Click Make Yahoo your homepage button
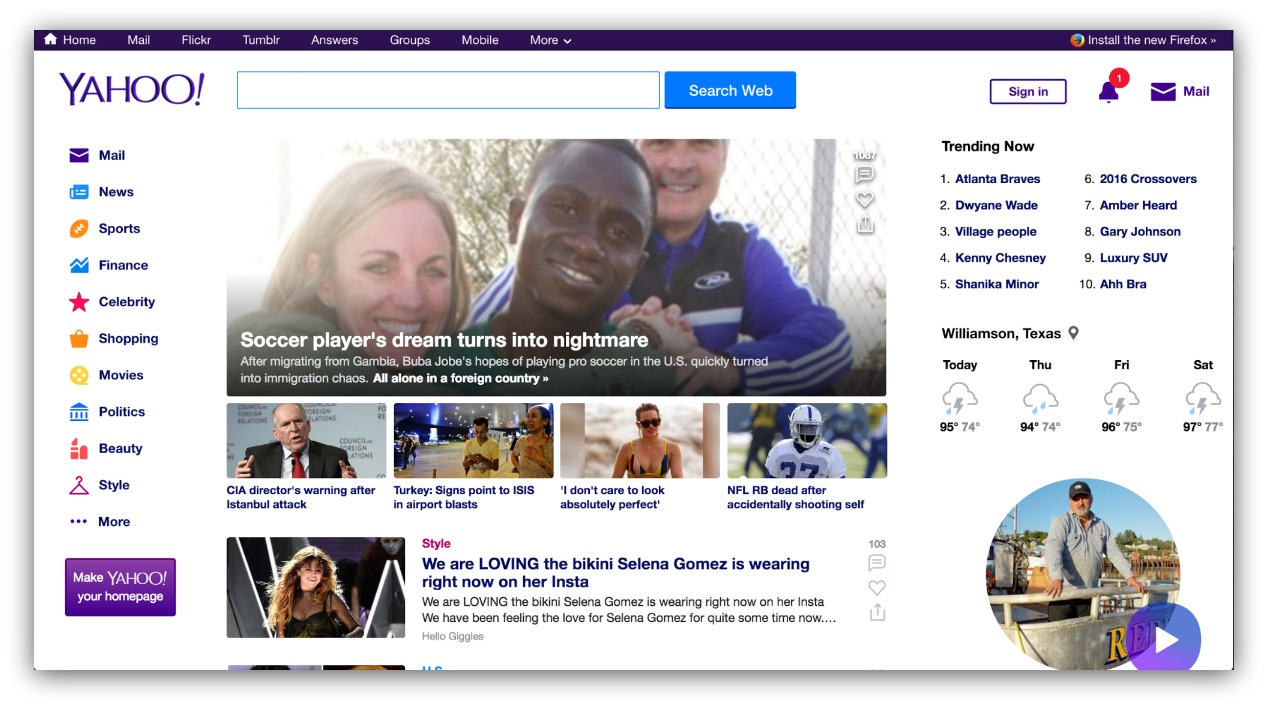 120,587
